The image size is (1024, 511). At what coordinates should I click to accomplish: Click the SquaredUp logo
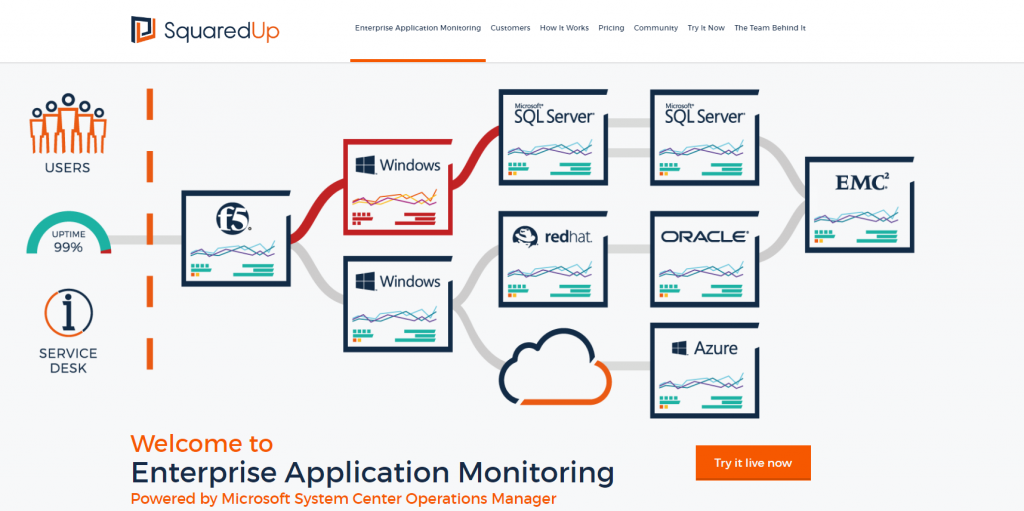point(205,30)
